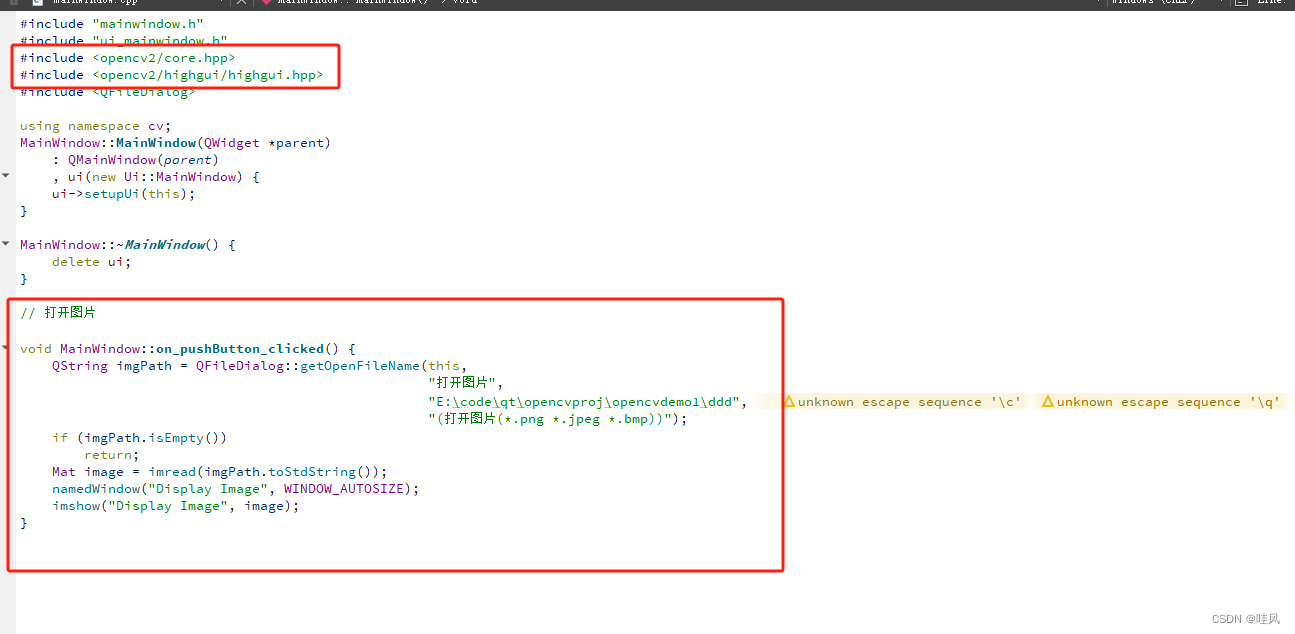Click the namedWindow WINDOW_AUTOSIZE line
The image size is (1295, 634).
coord(236,489)
